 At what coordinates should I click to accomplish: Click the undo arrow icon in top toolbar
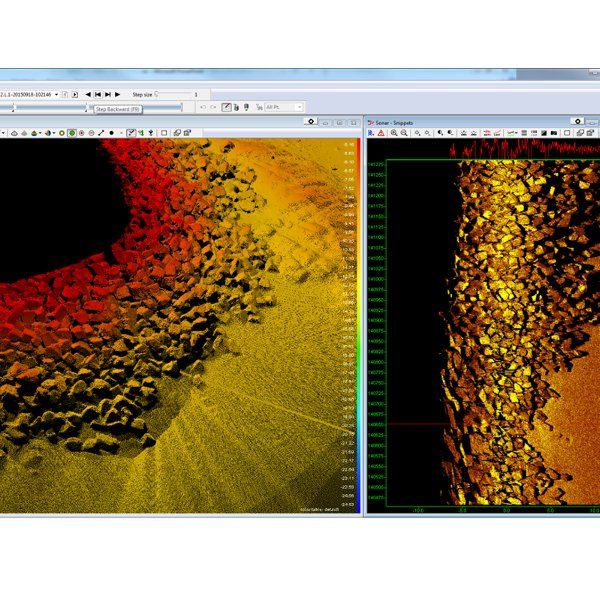tap(203, 107)
